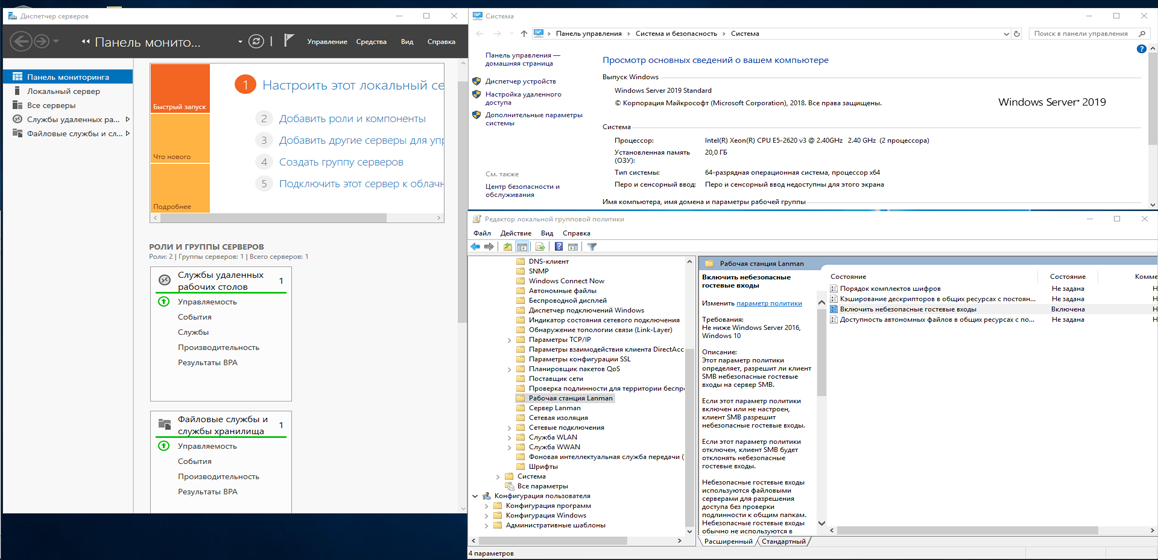The height and width of the screenshot is (560, 1158).
Task: Open Вид menu in Server Manager
Action: [407, 42]
